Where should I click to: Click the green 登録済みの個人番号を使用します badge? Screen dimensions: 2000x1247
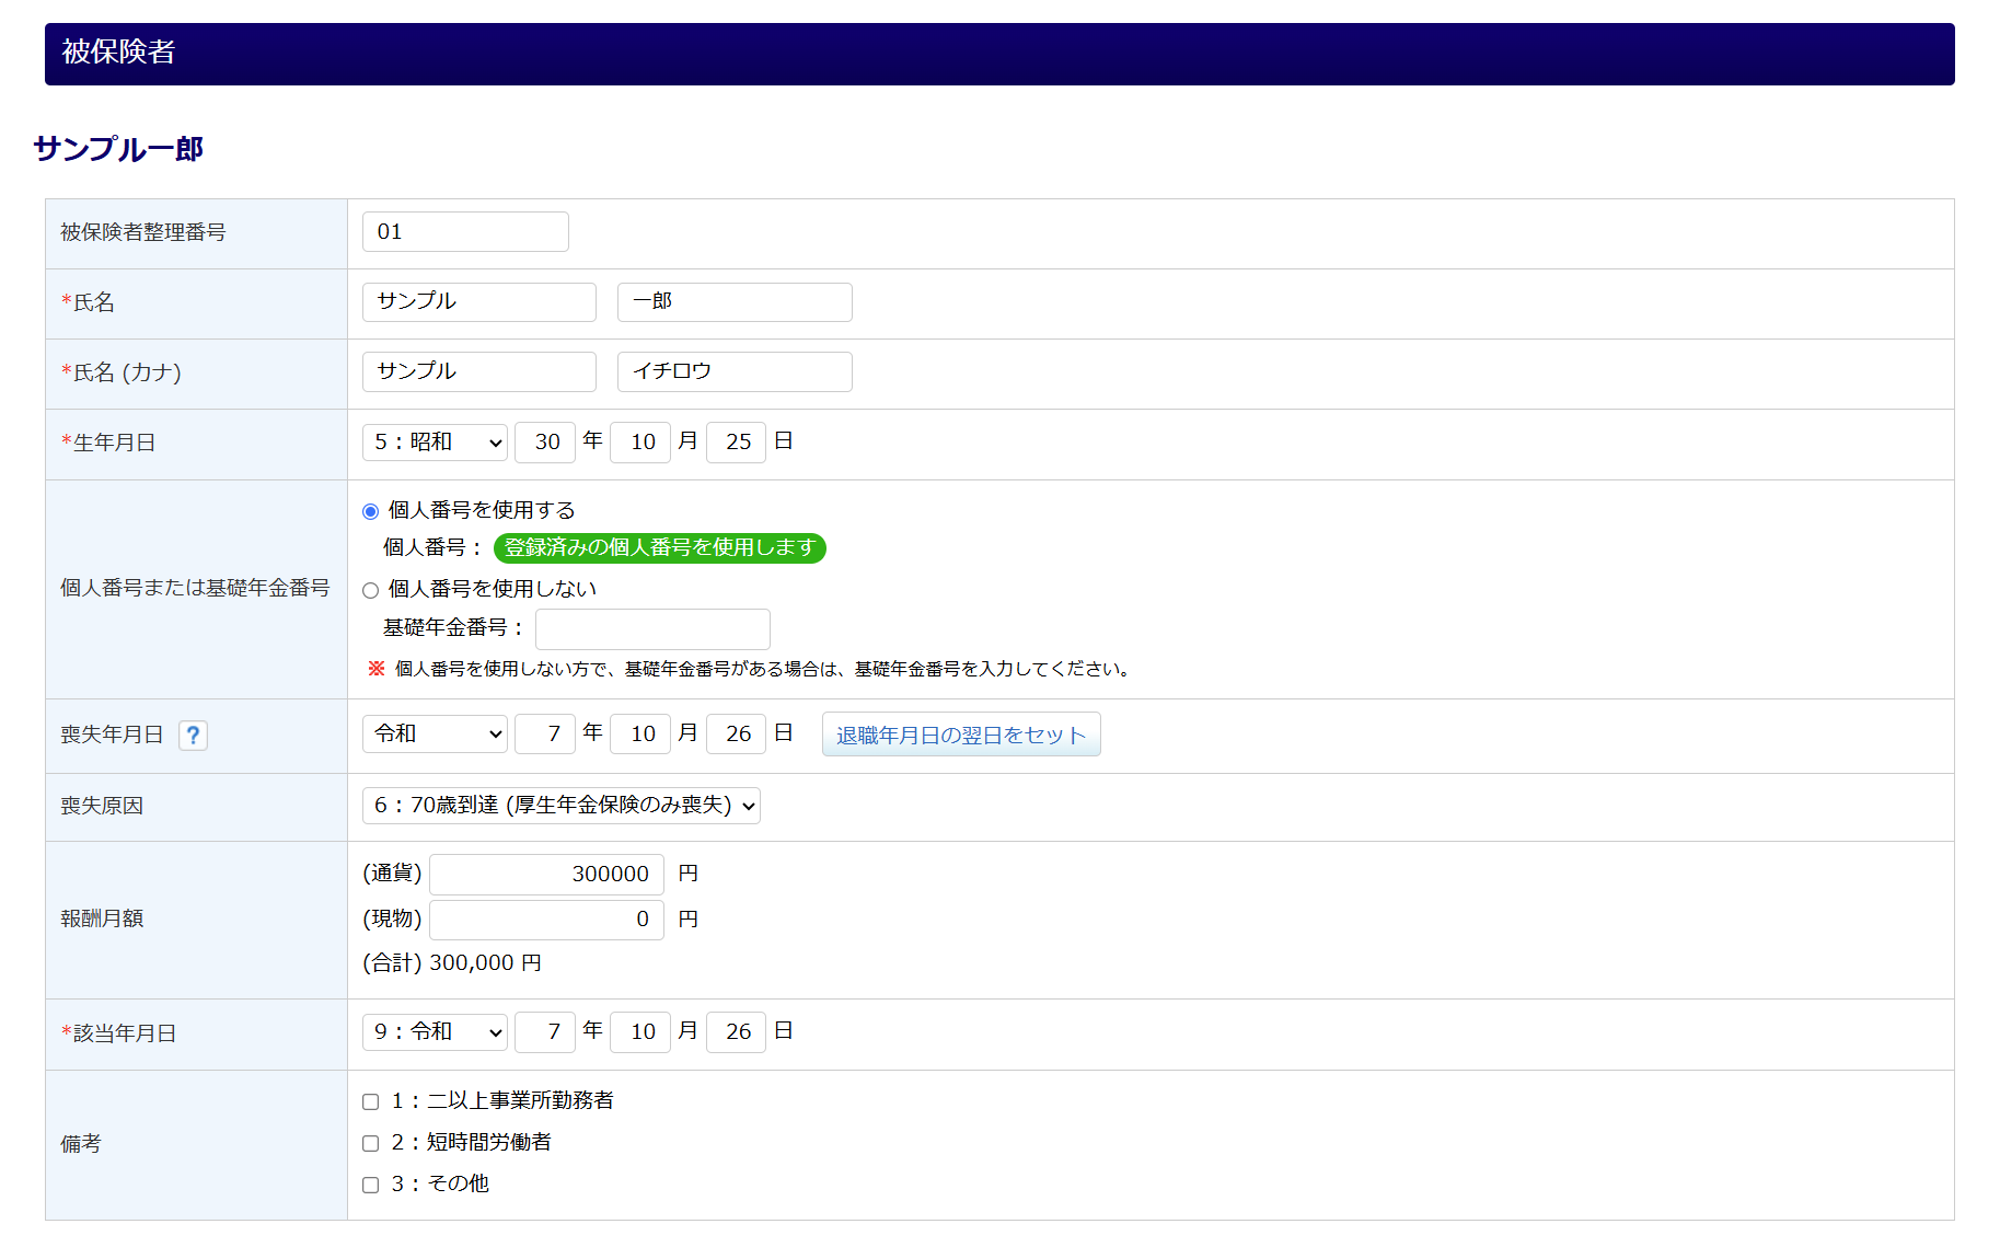click(659, 548)
